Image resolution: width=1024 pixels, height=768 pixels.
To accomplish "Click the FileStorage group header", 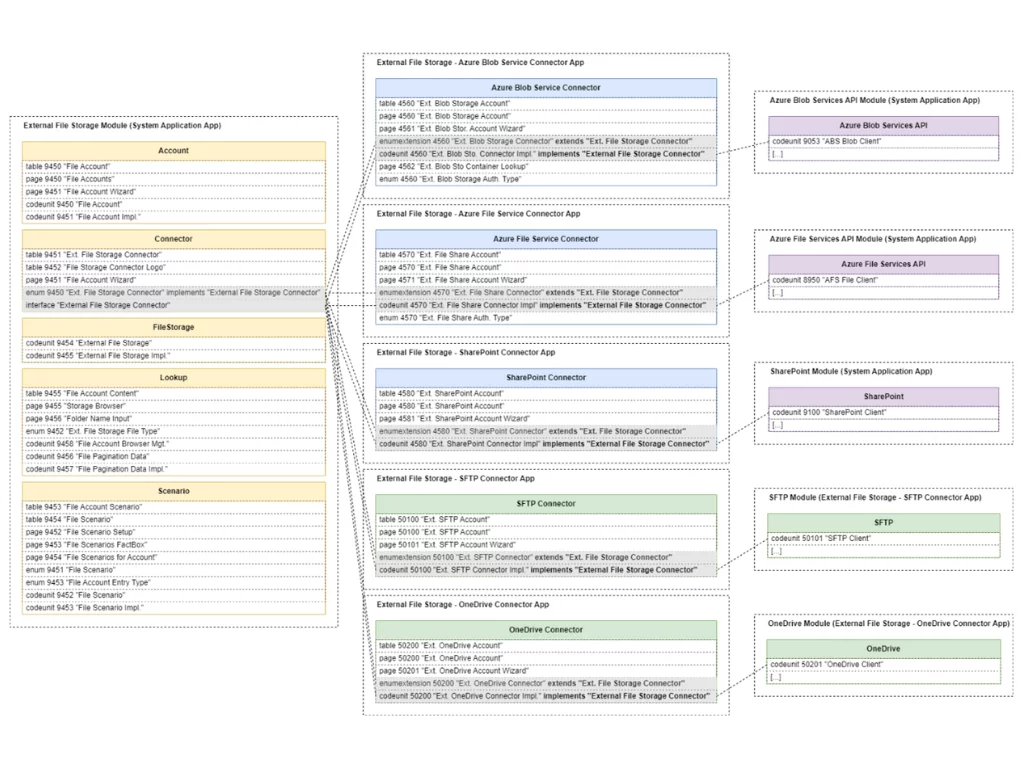I will click(174, 327).
